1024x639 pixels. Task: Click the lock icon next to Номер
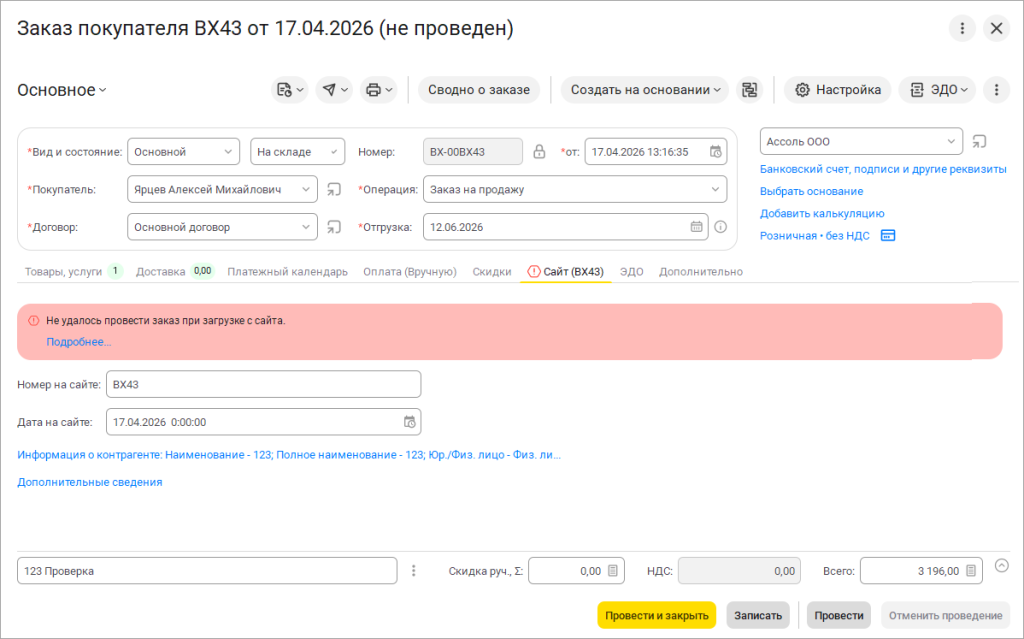(539, 152)
